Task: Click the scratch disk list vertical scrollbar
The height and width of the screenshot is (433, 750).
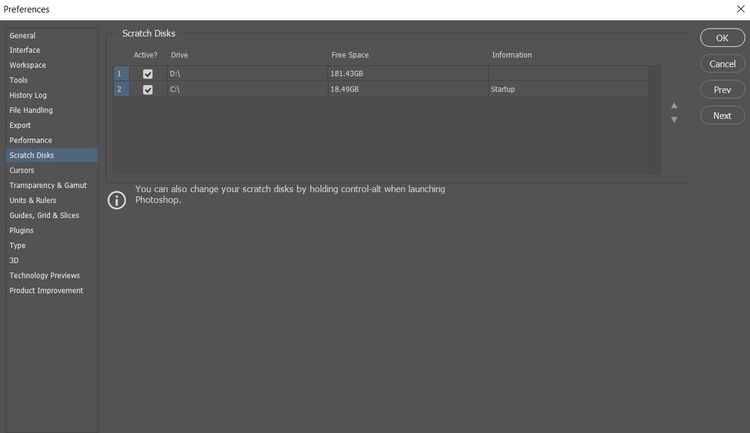Action: click(654, 120)
